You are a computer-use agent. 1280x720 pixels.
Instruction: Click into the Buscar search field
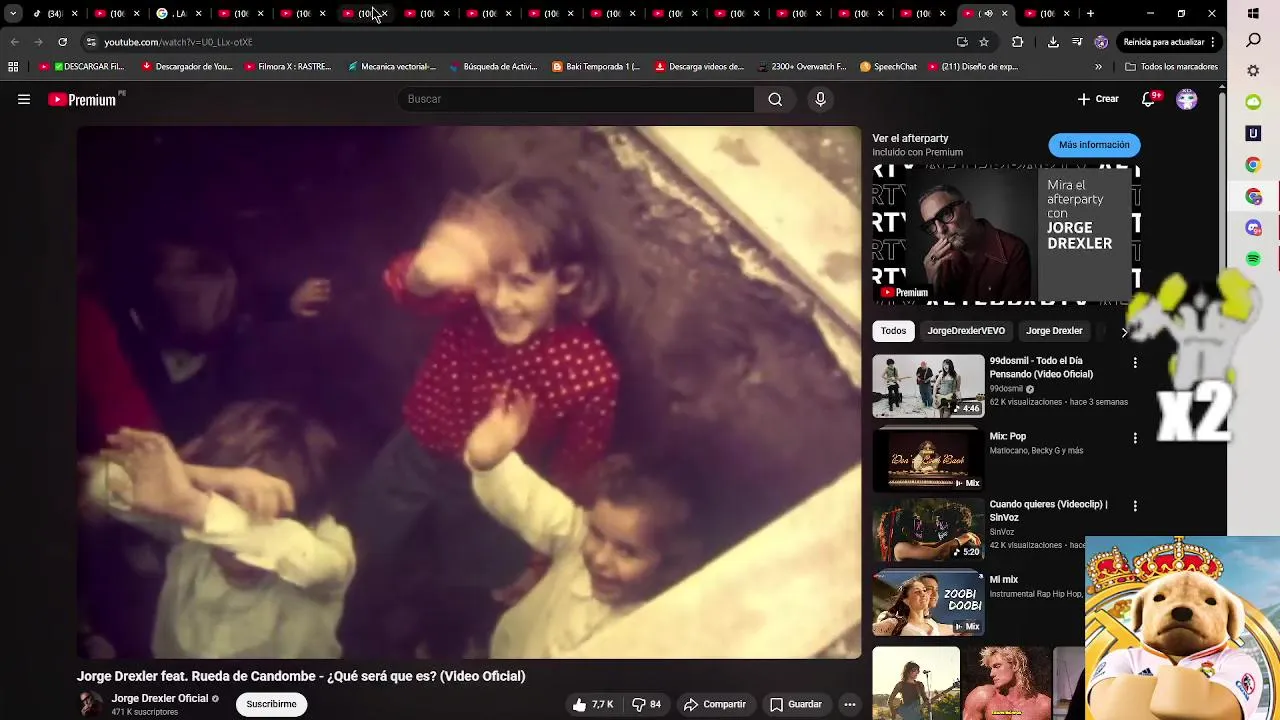coord(575,99)
